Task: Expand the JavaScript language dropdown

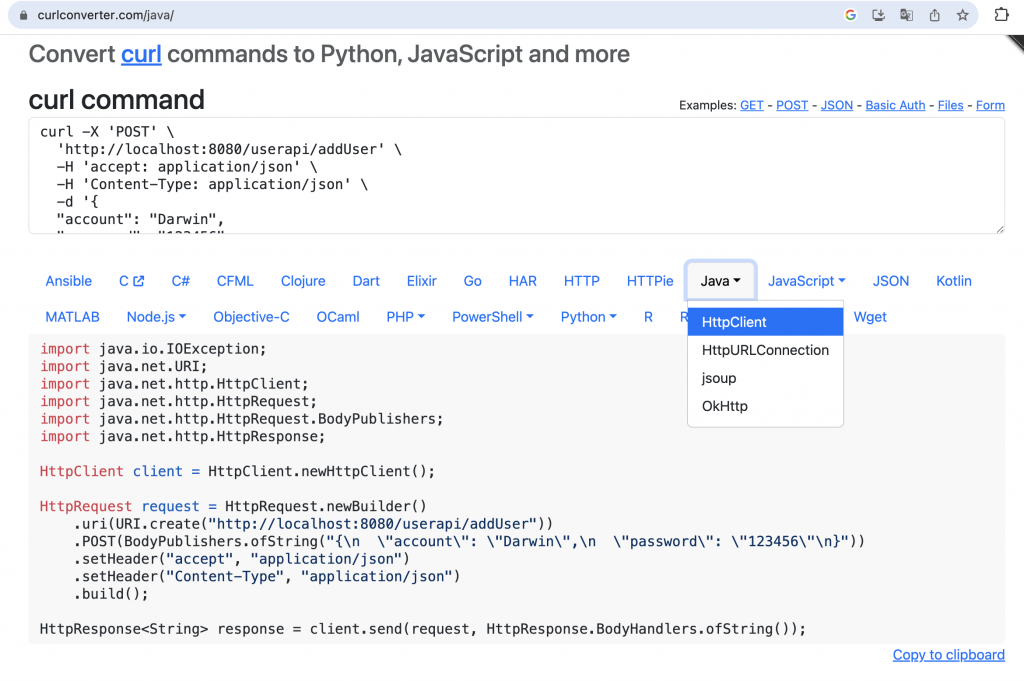Action: [806, 281]
